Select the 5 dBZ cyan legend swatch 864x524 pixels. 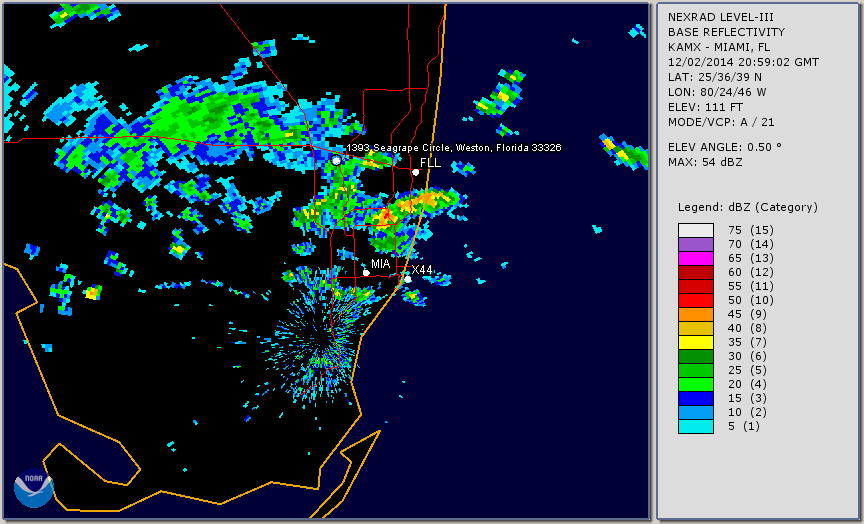696,426
